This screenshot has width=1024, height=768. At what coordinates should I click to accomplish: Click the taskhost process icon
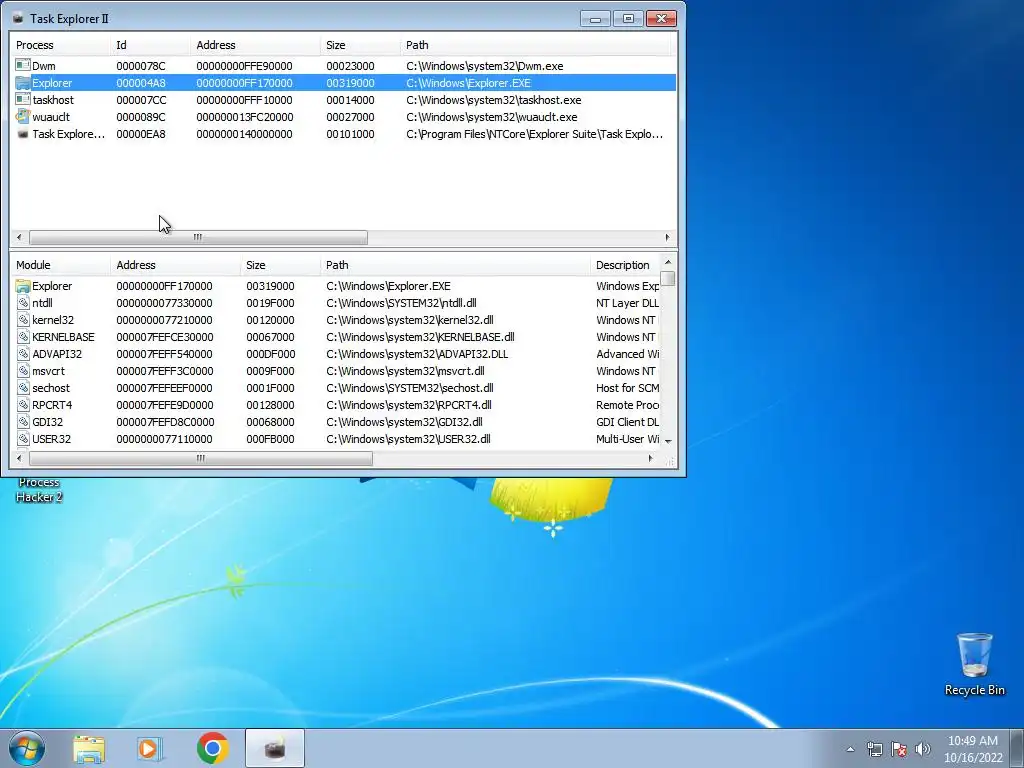tap(23, 100)
